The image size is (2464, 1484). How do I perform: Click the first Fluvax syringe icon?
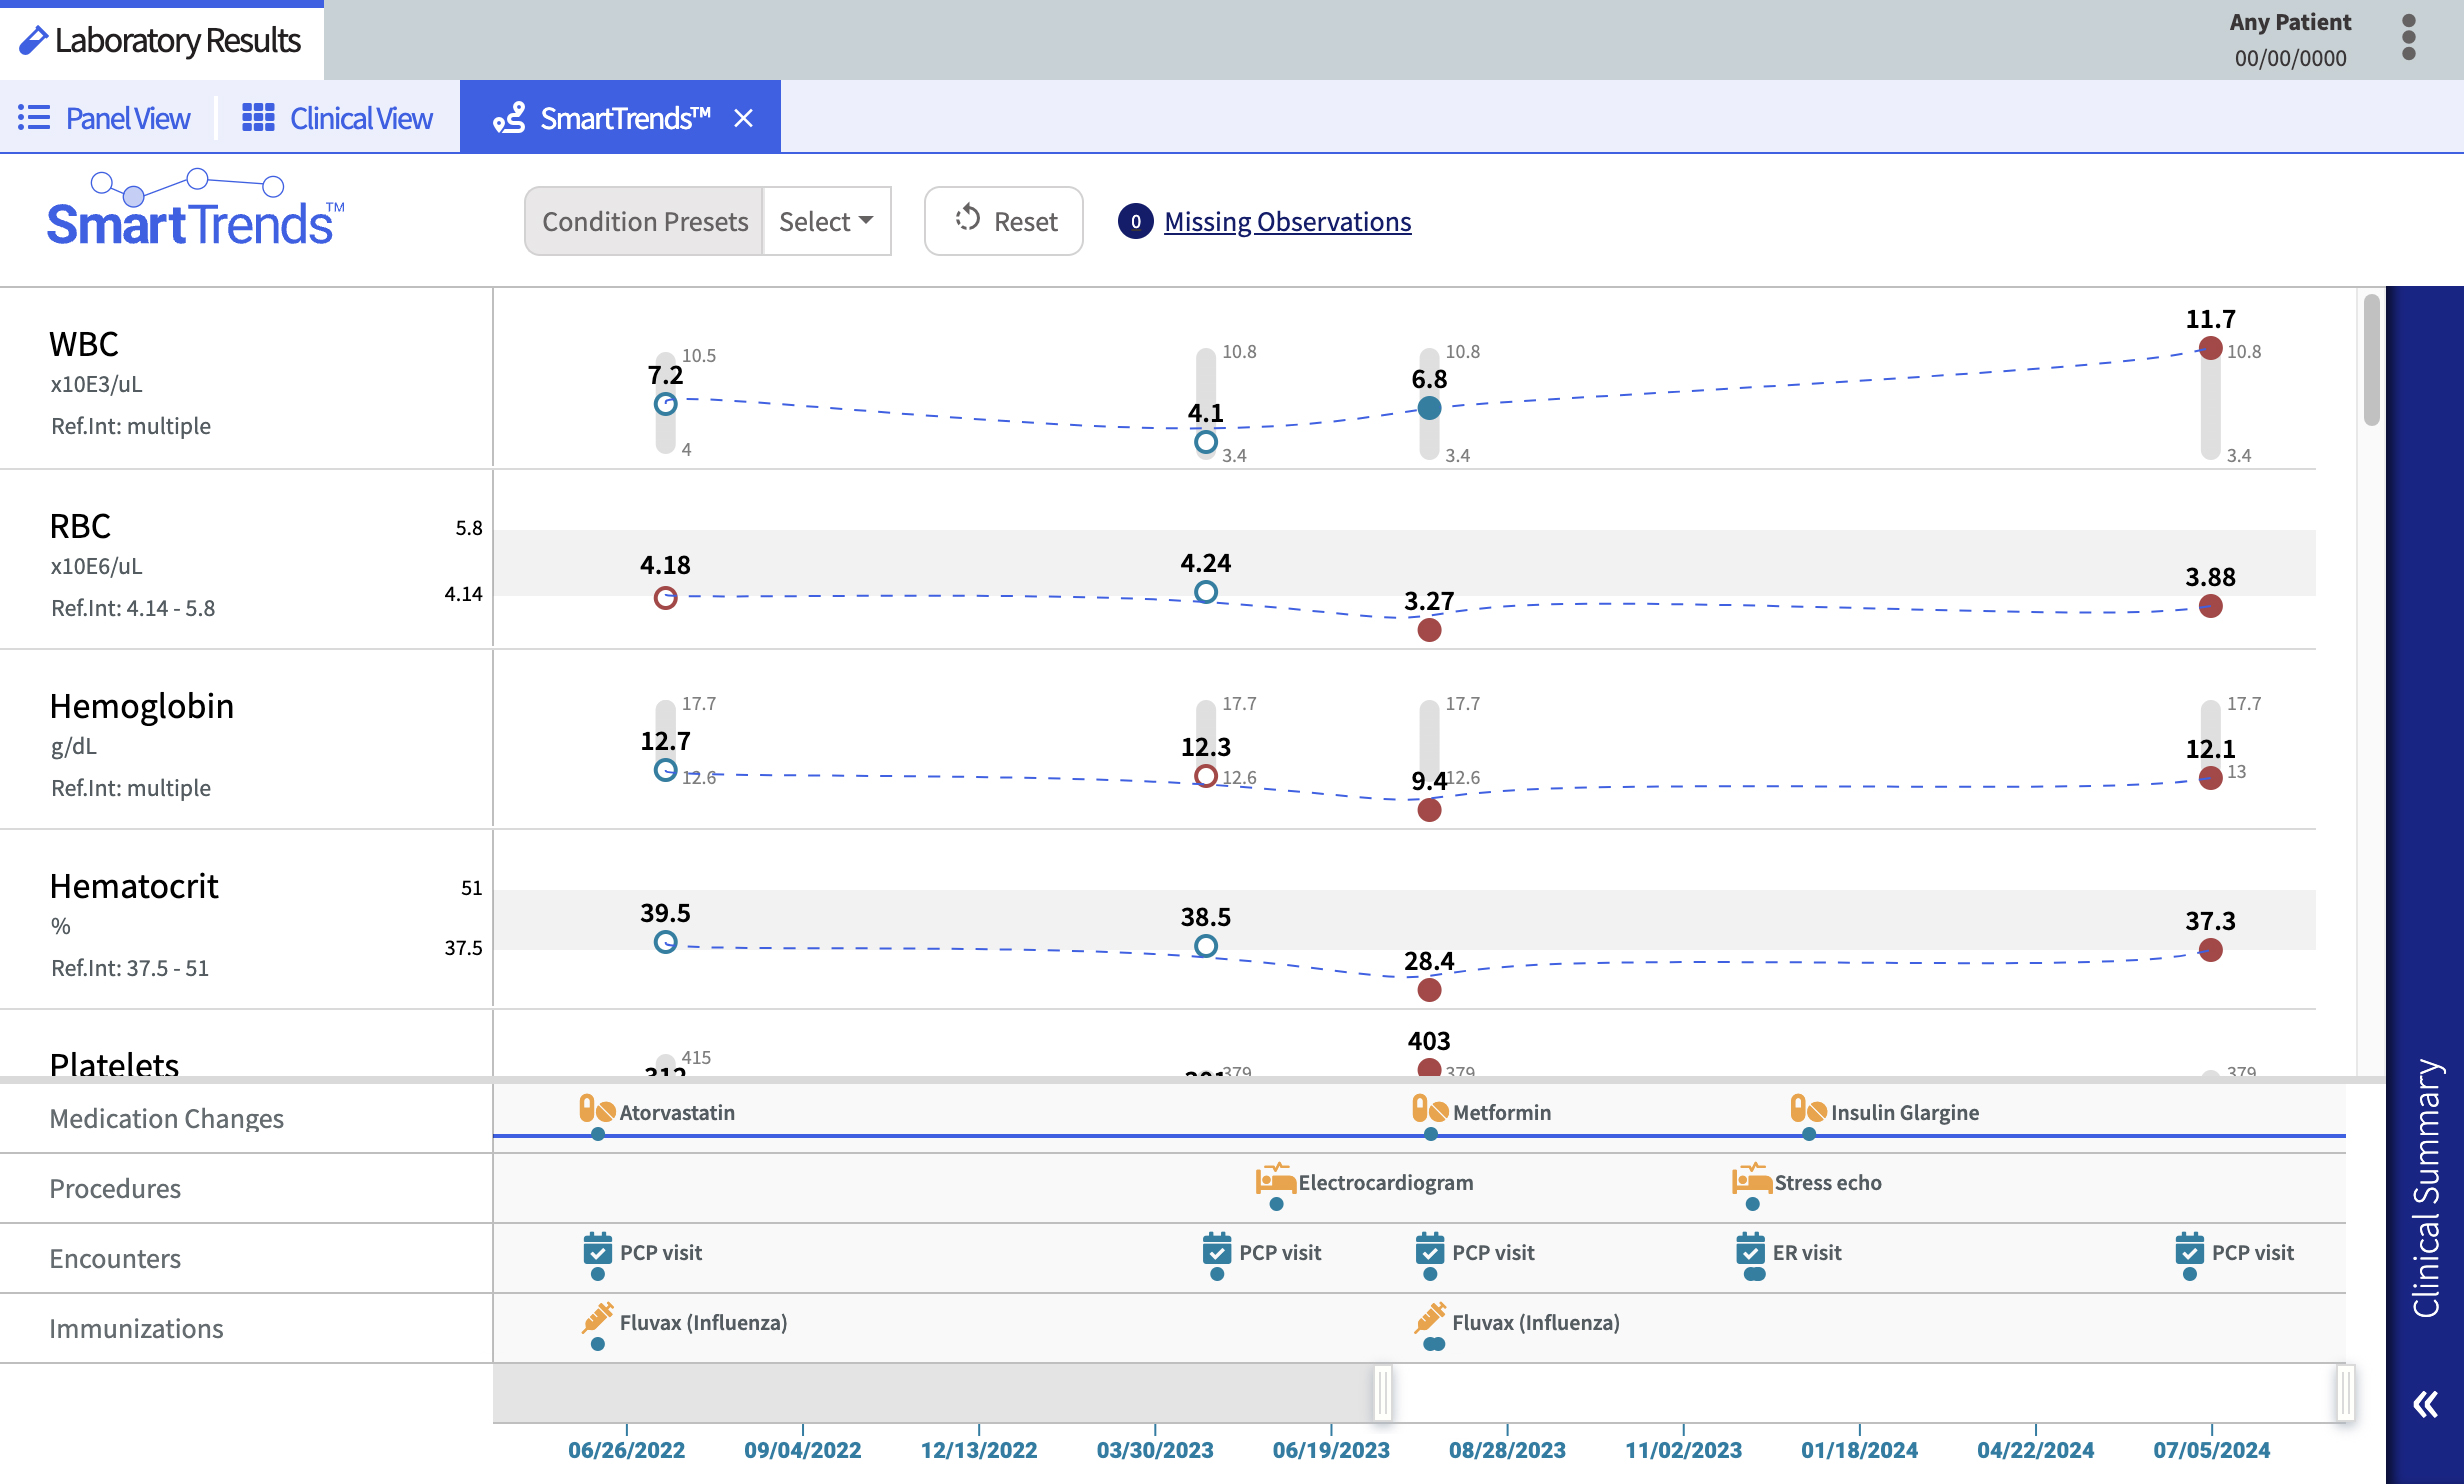coord(597,1319)
